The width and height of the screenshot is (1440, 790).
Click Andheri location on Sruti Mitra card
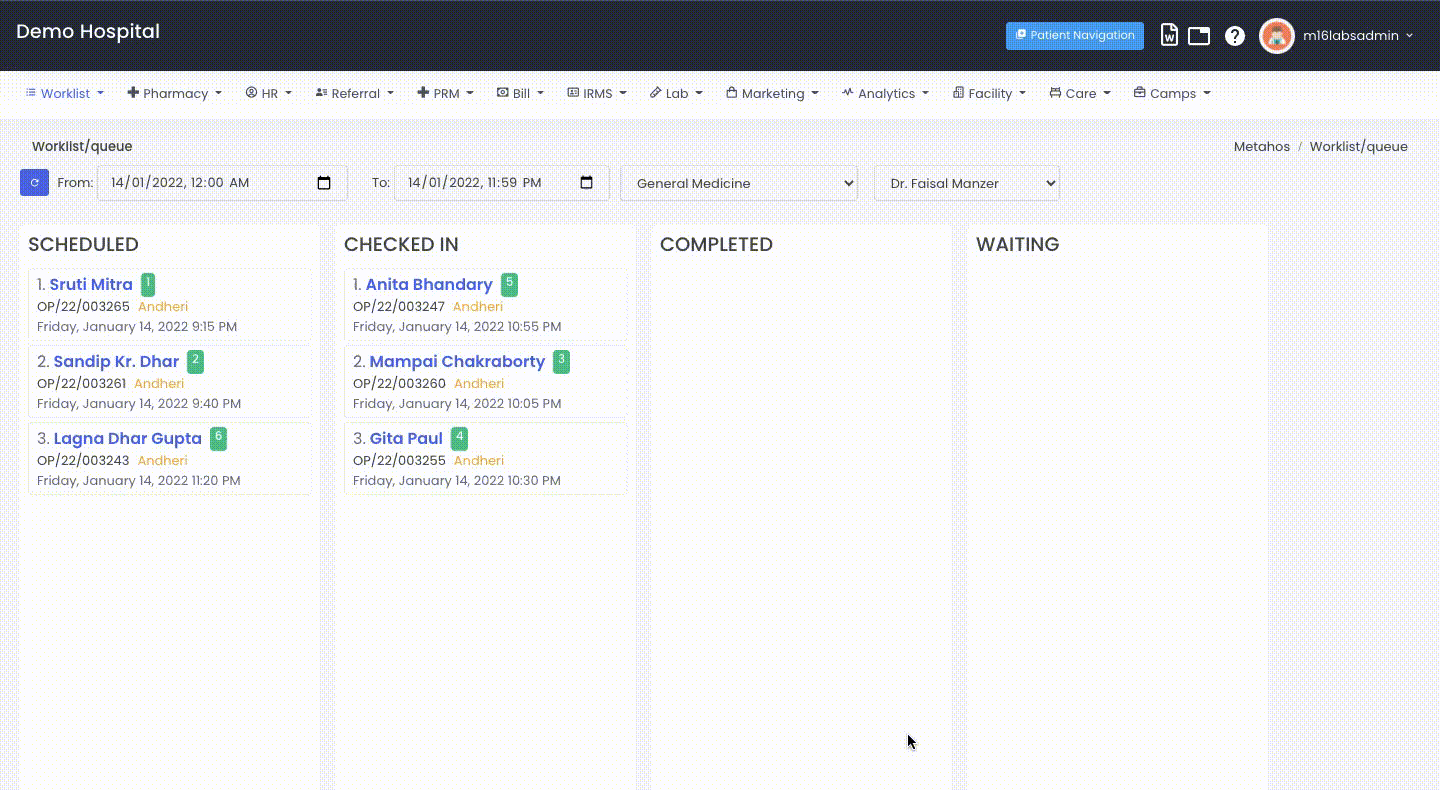(163, 307)
